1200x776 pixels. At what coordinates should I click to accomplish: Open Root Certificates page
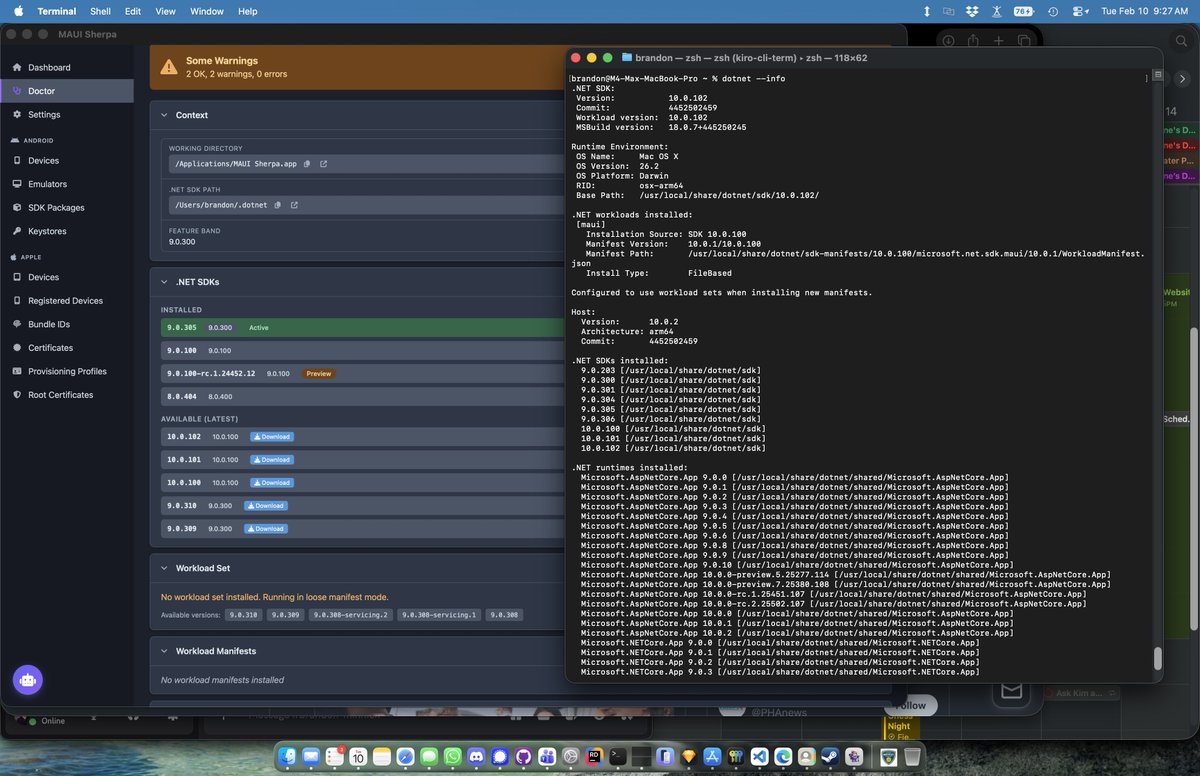click(66, 394)
